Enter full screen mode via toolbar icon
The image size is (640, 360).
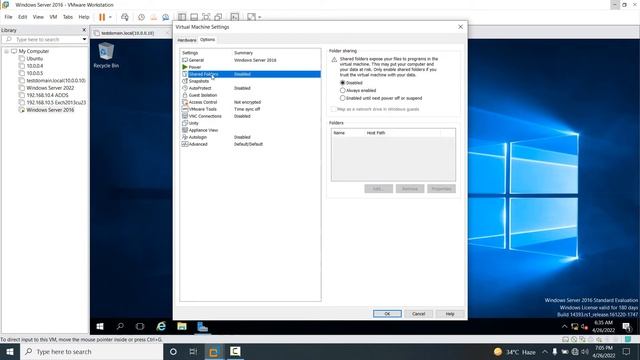click(206, 17)
